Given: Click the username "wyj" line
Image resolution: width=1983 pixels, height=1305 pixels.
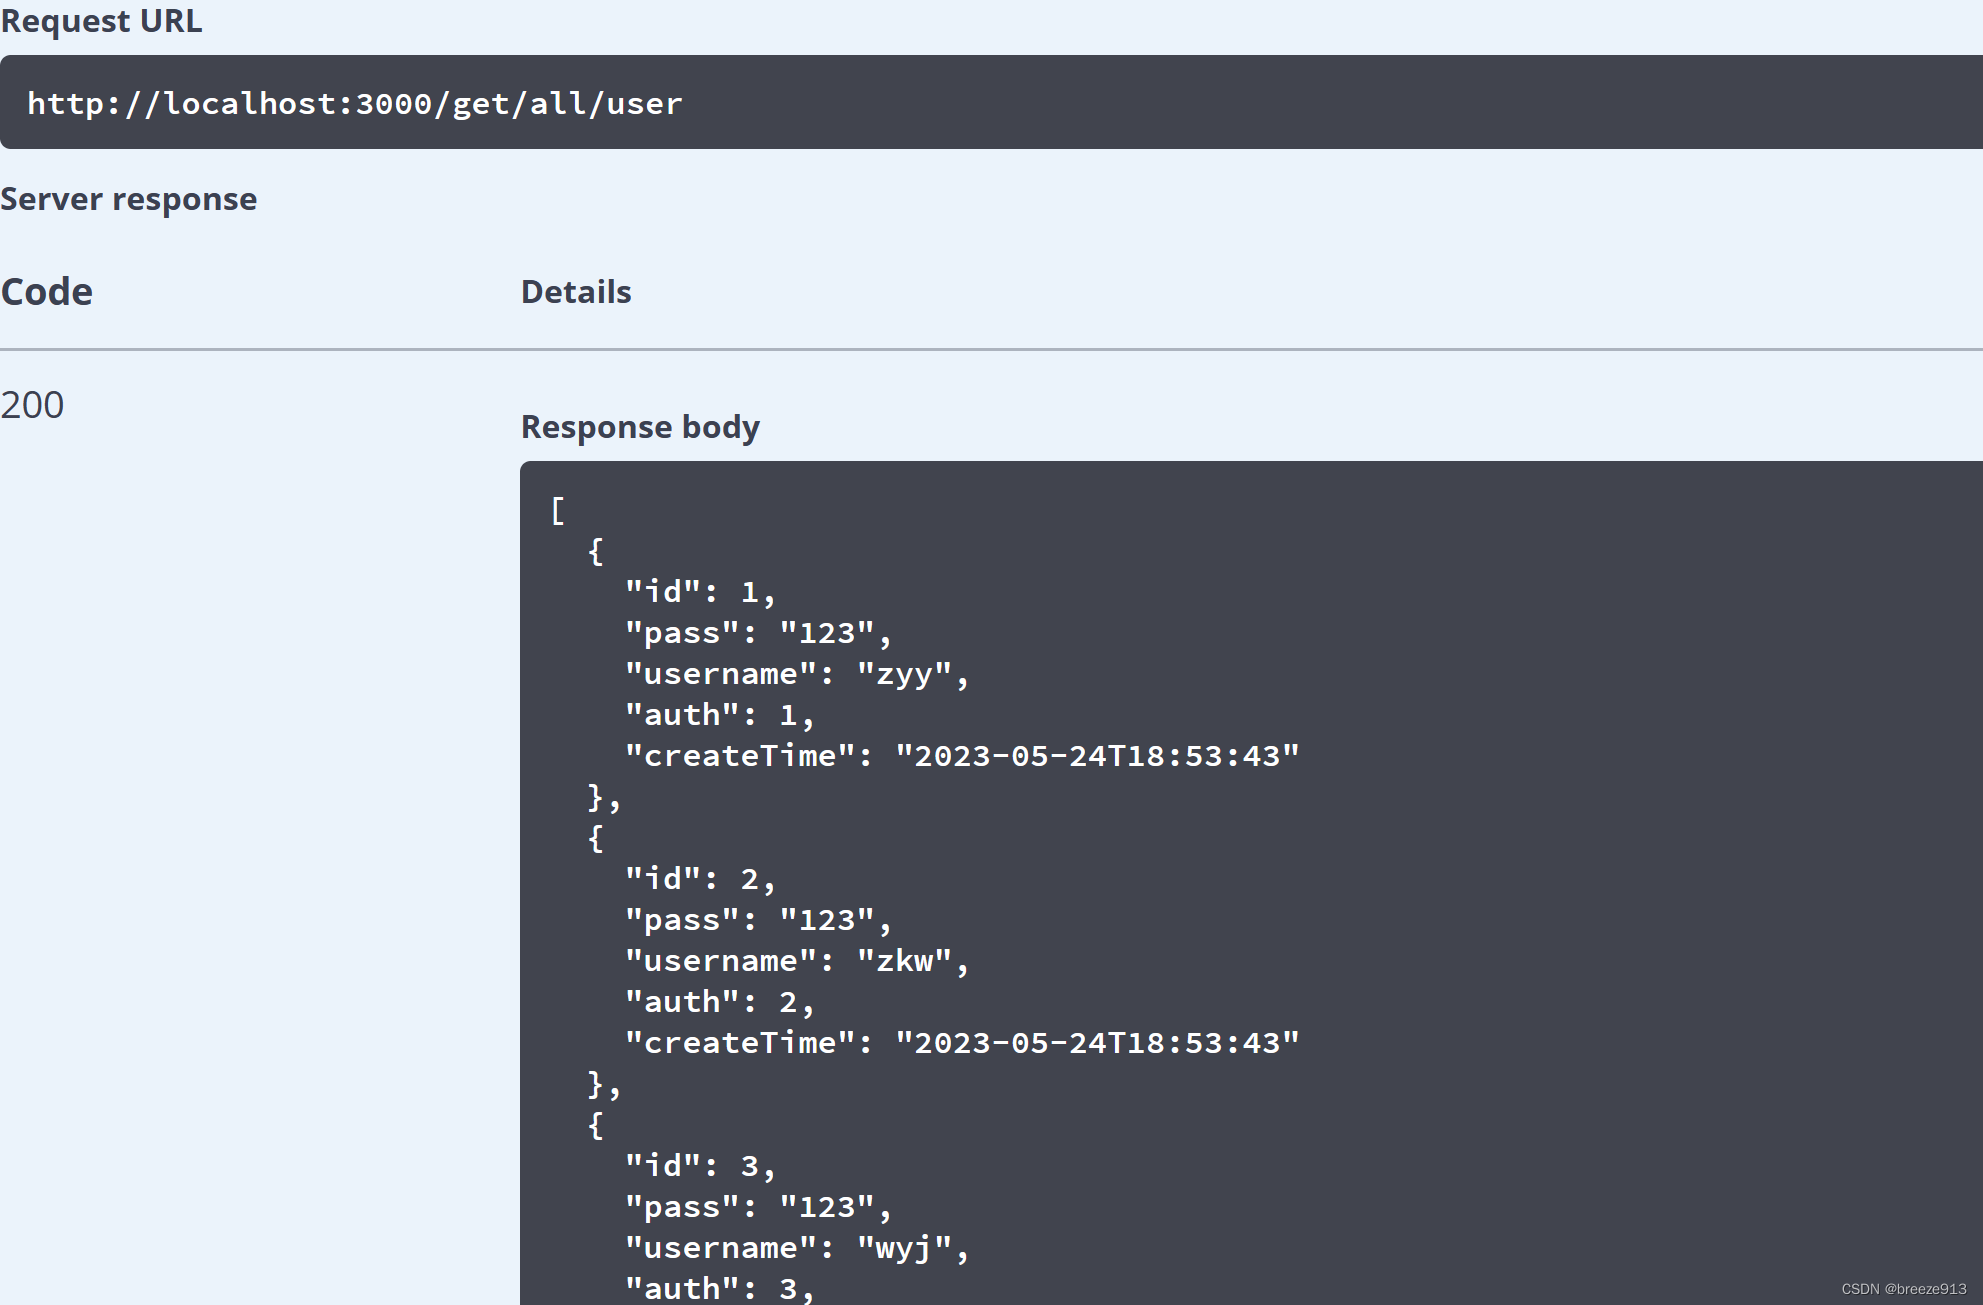Looking at the screenshot, I should point(796,1248).
